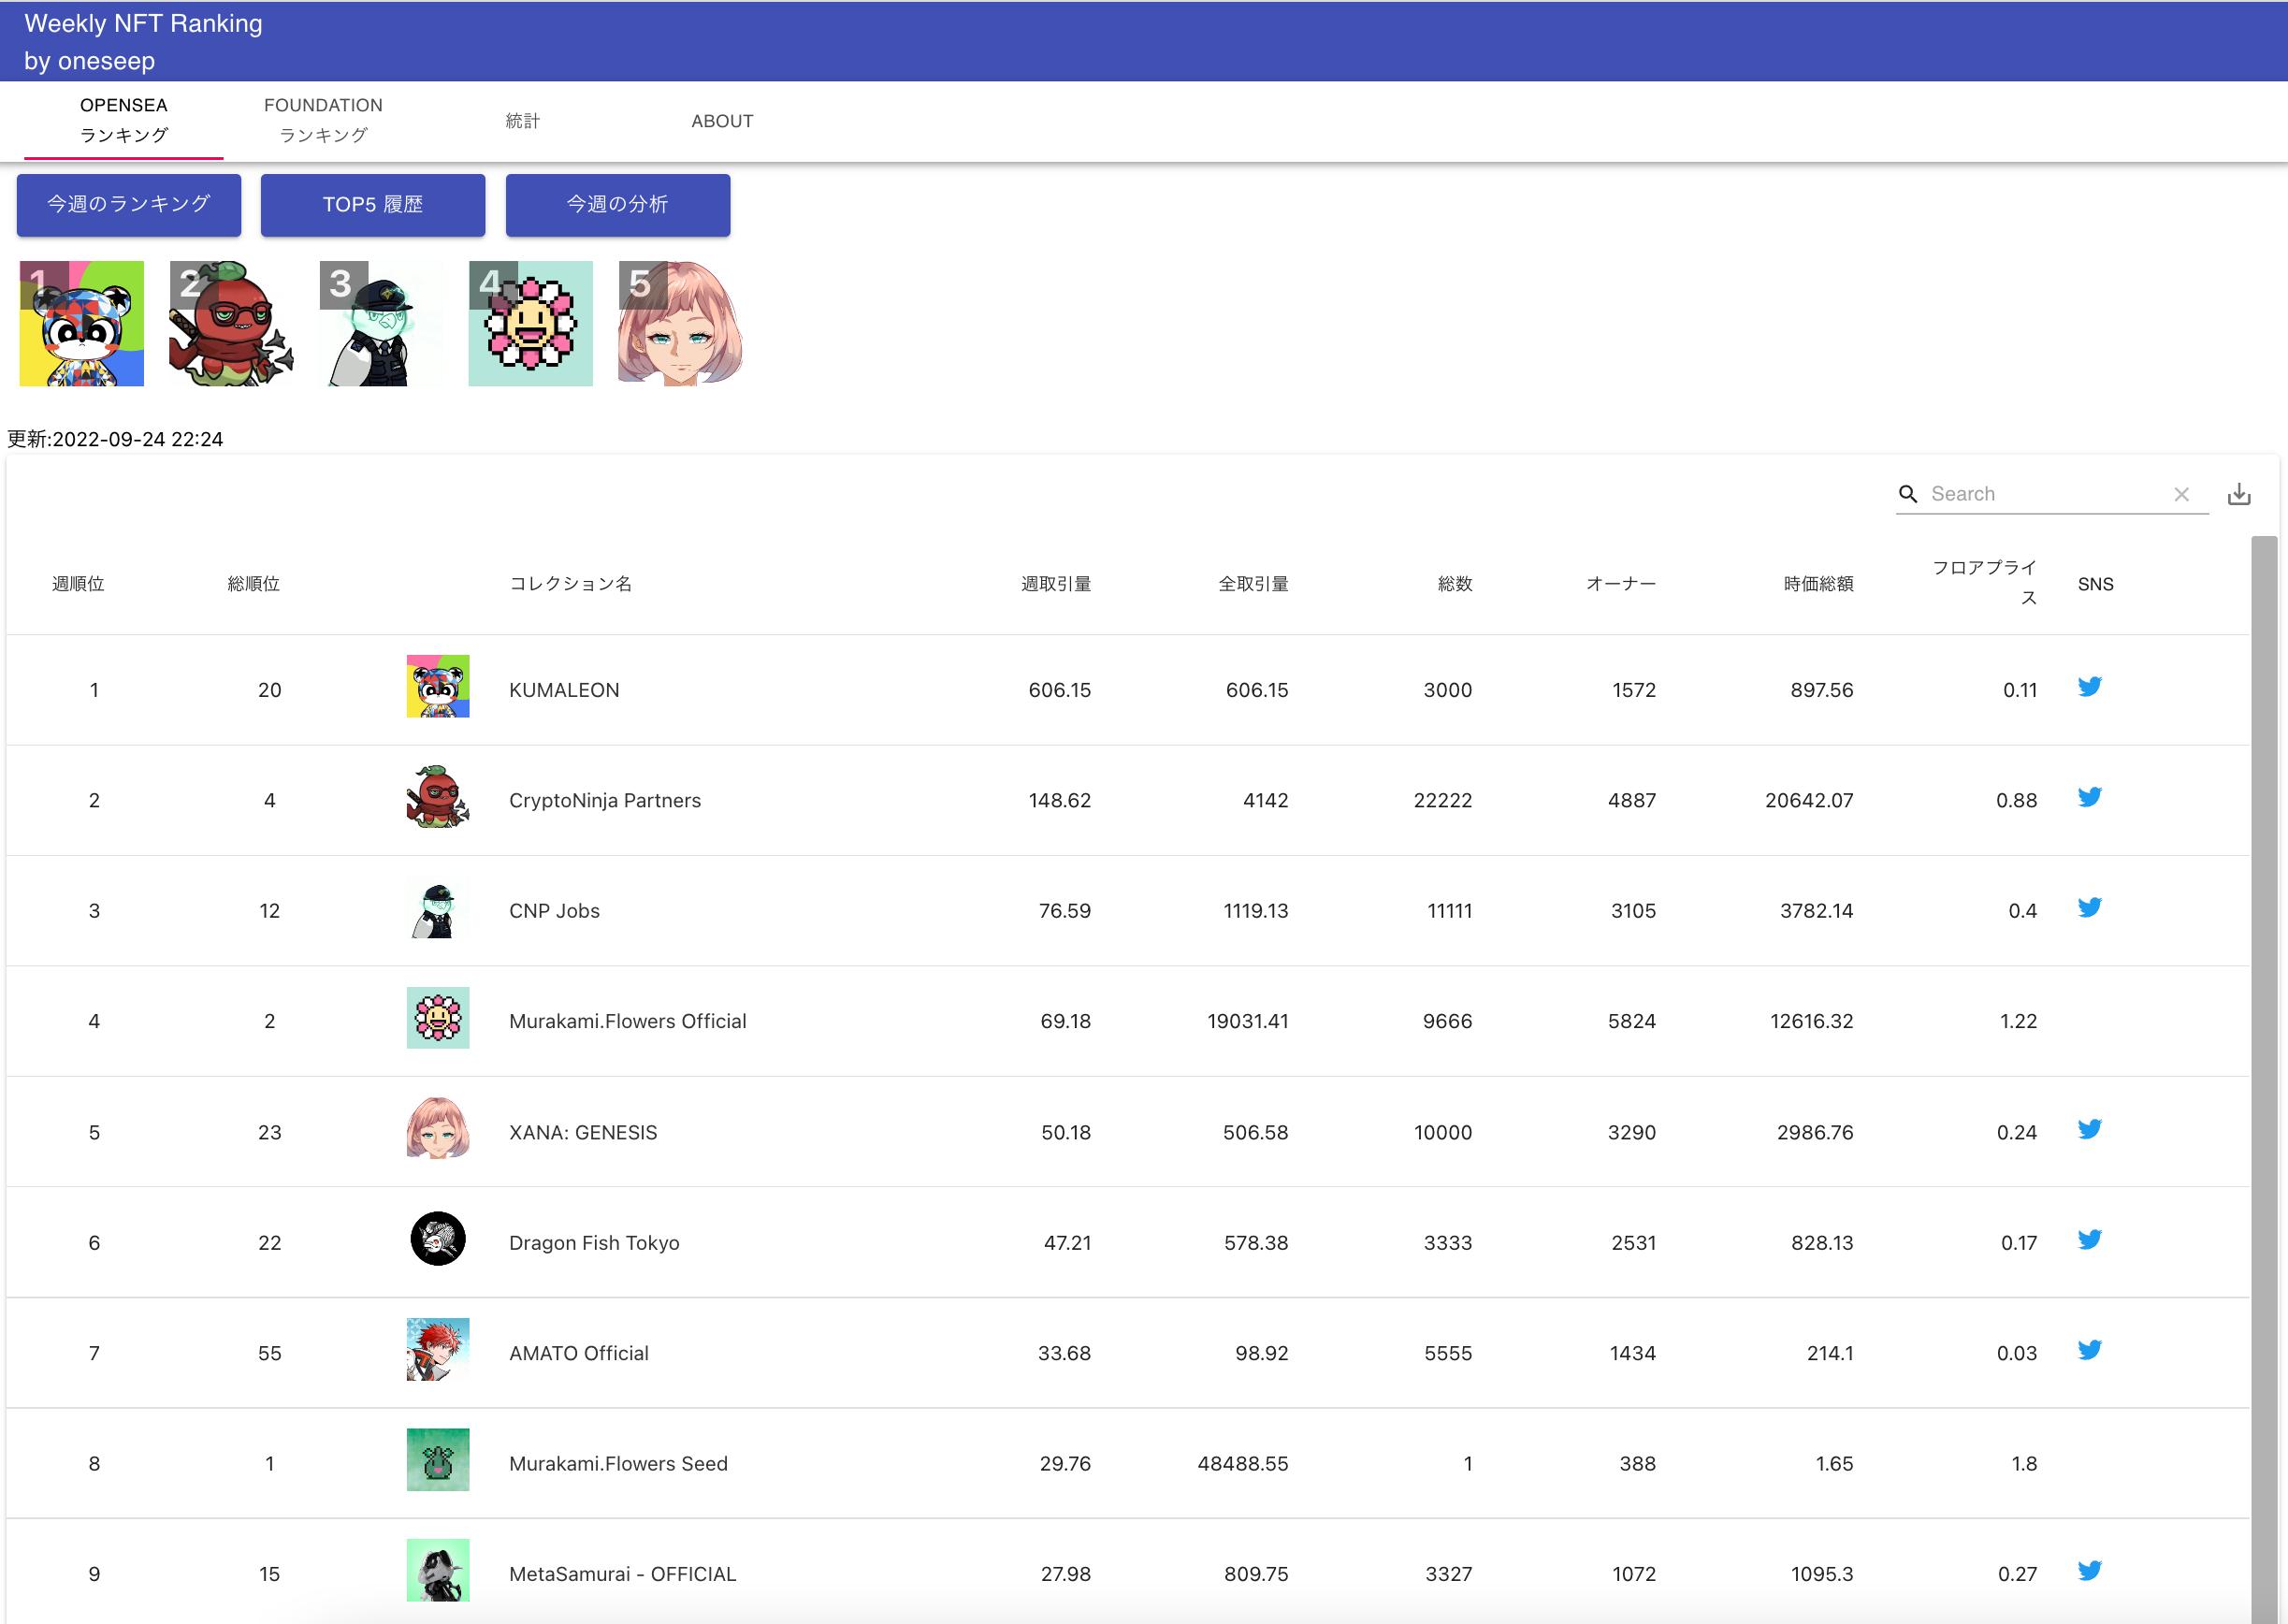Open the 統計 tab

point(523,121)
